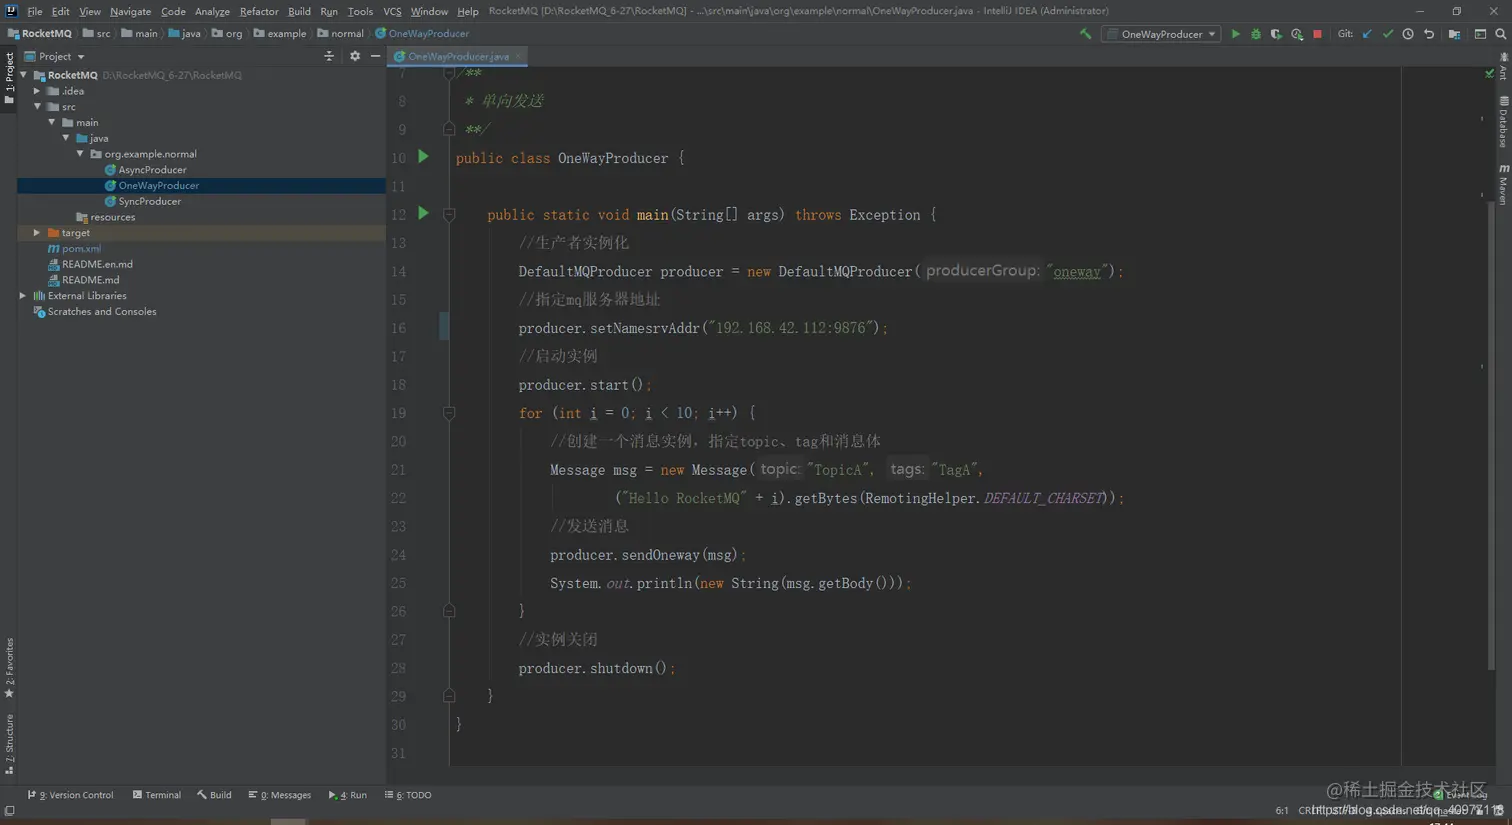
Task: Open the OneWayProducer run configuration dropdown
Action: [1161, 34]
